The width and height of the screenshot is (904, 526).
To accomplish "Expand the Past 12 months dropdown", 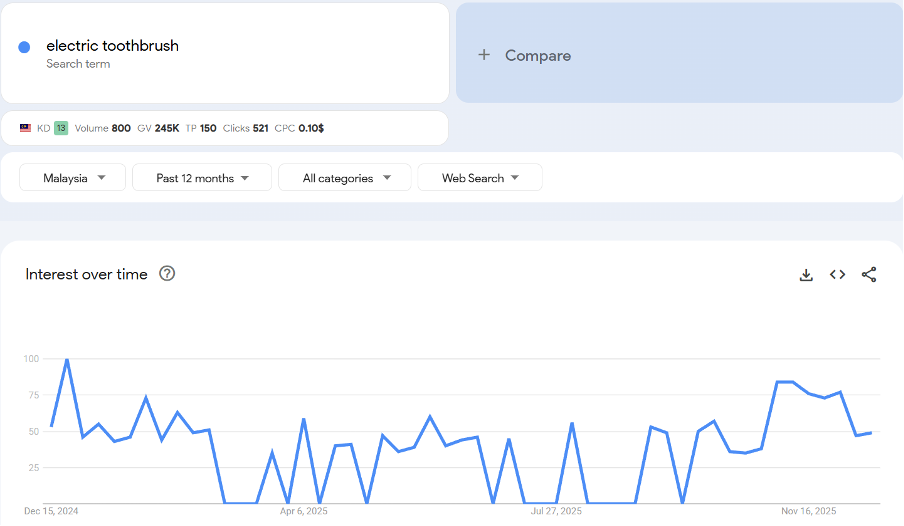I will coord(202,178).
